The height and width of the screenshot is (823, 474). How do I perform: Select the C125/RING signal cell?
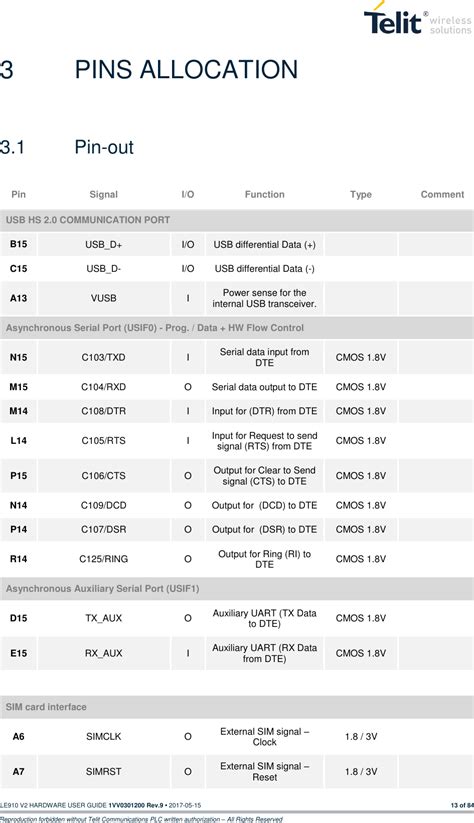coord(103,559)
